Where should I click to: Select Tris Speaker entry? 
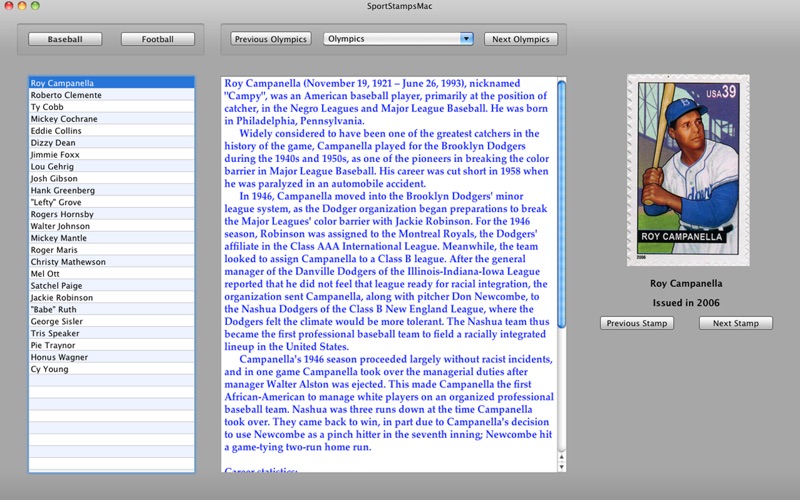coord(112,333)
